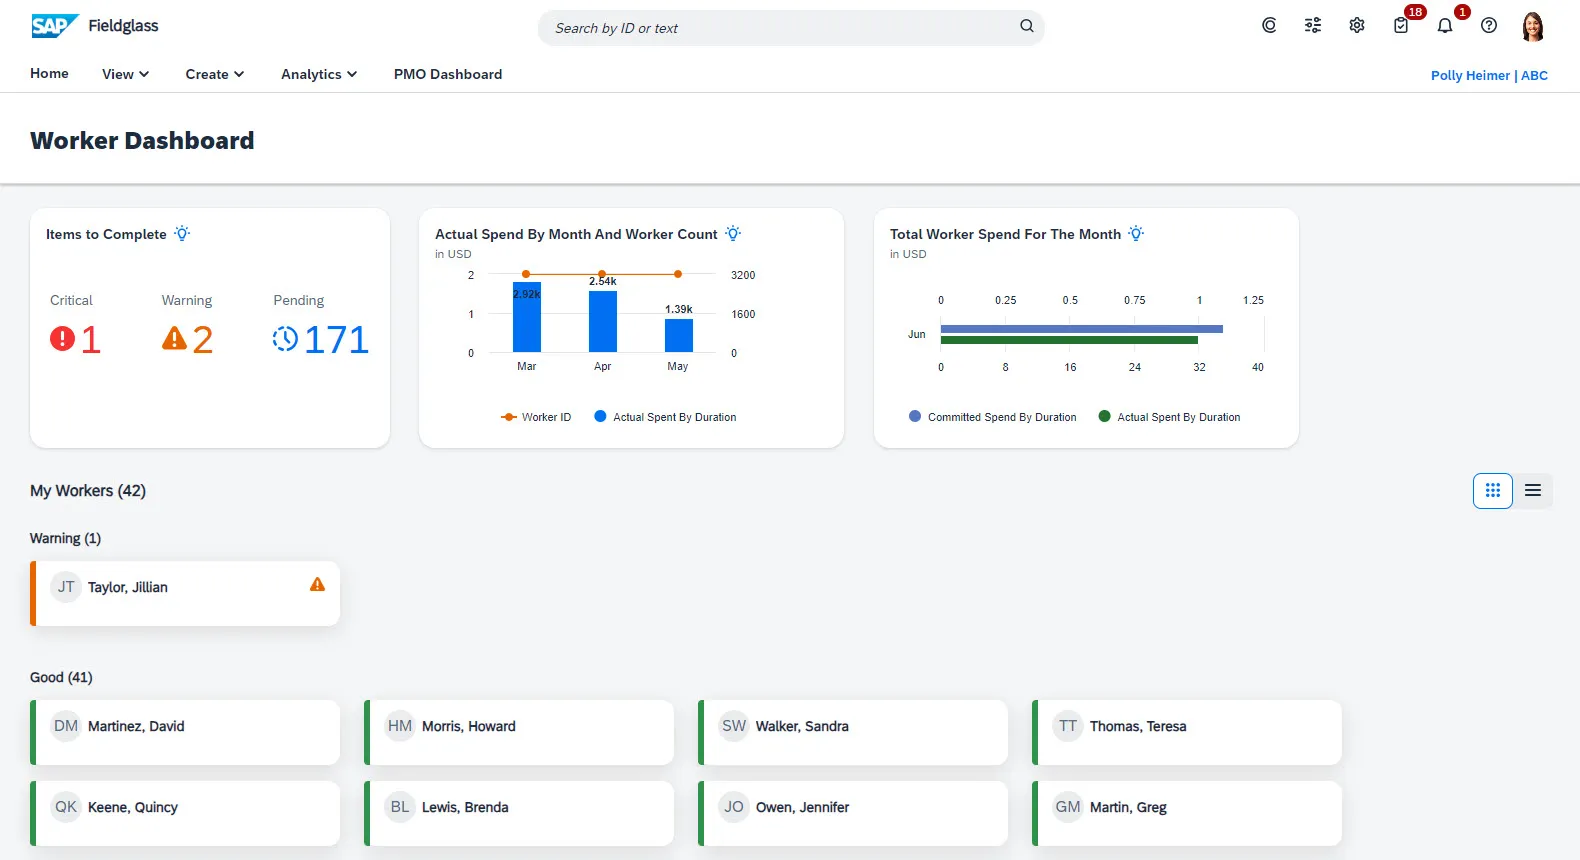Click the Warning (1) section heading

[65, 538]
